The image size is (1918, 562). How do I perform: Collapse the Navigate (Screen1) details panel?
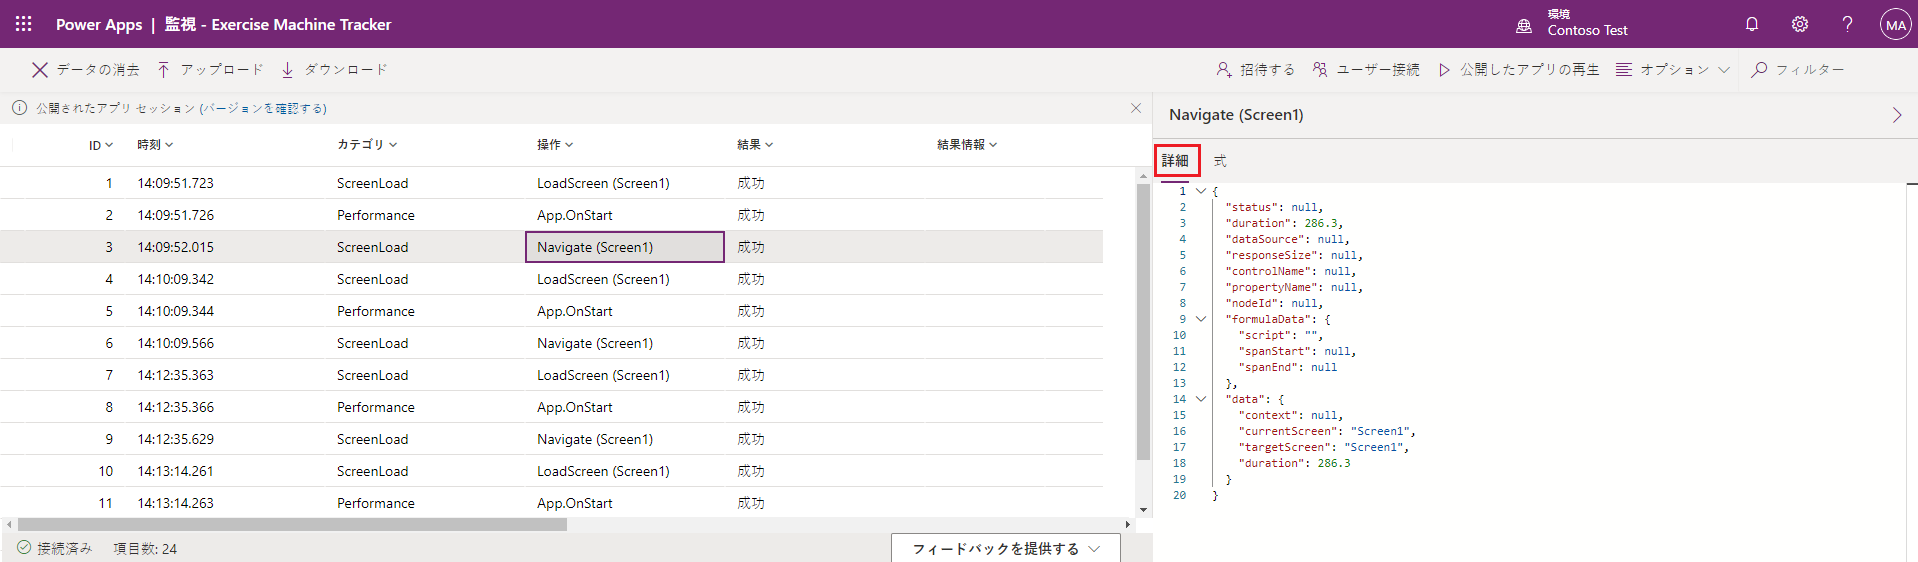[1896, 115]
